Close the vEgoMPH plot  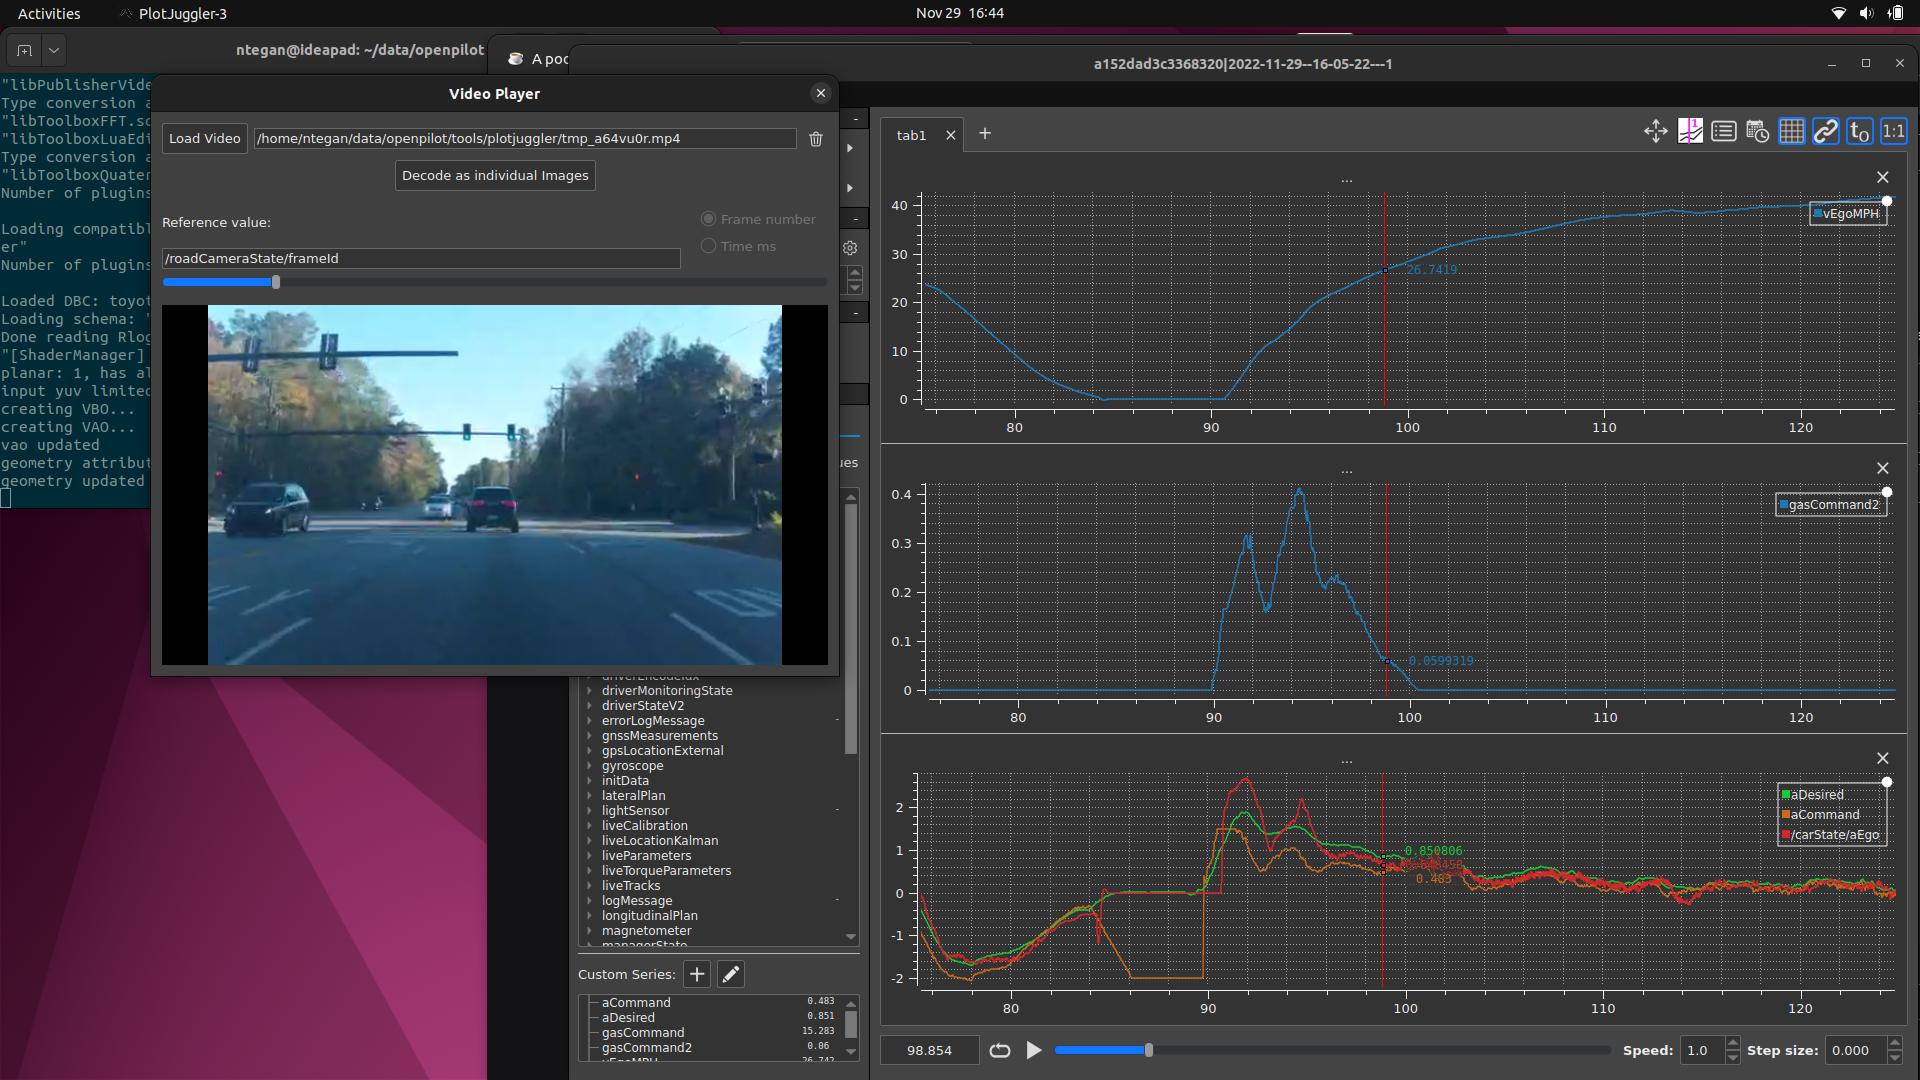click(1883, 177)
